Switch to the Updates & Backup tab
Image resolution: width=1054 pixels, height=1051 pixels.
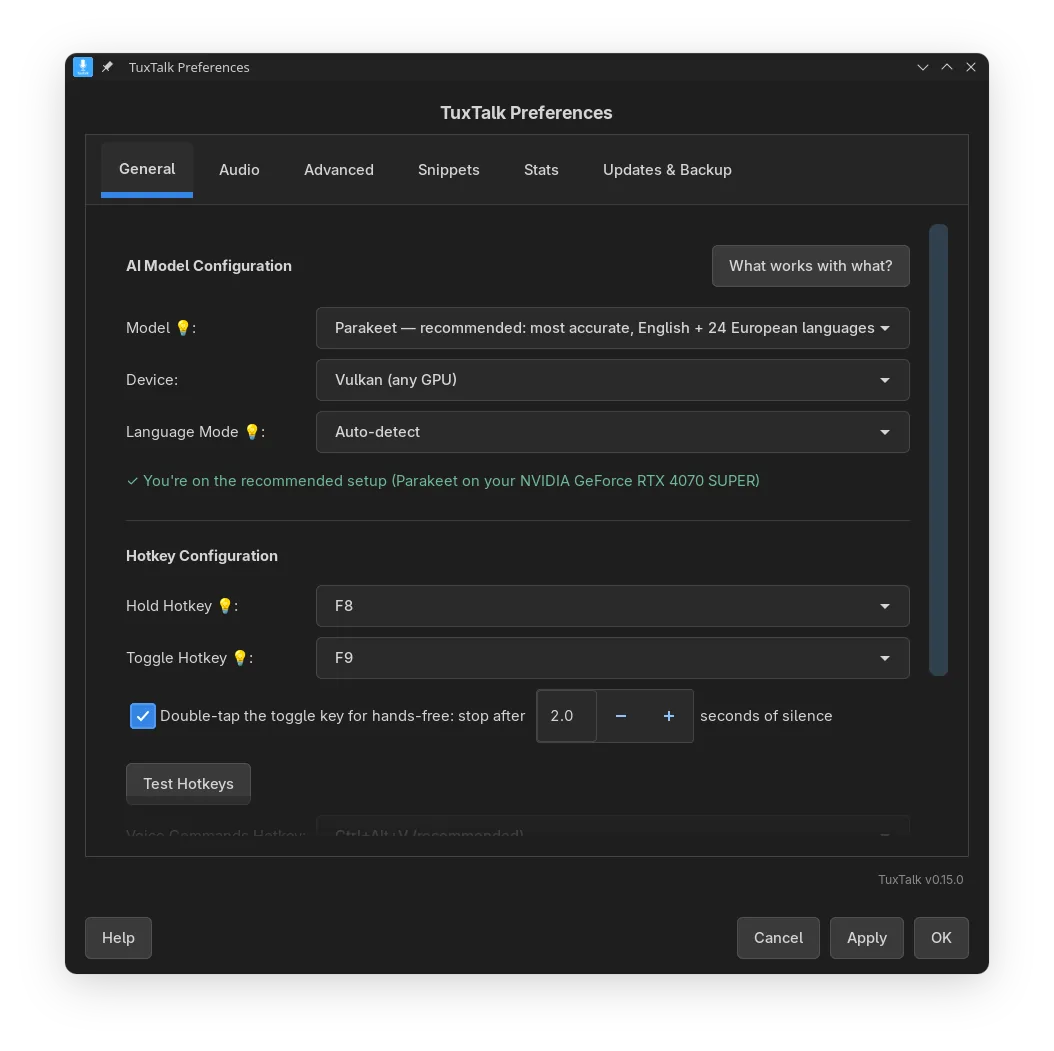click(667, 170)
